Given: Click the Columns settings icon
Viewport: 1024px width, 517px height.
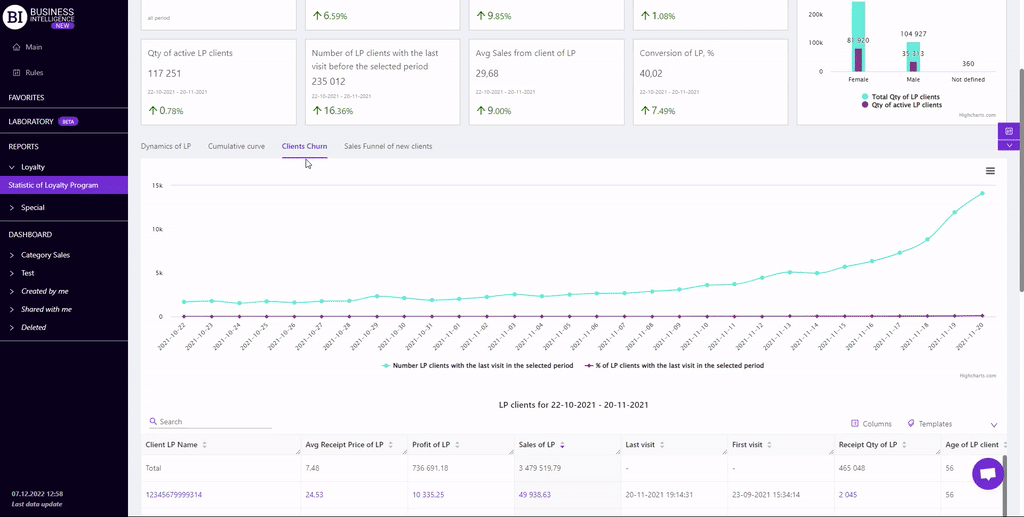Looking at the screenshot, I should click(855, 424).
